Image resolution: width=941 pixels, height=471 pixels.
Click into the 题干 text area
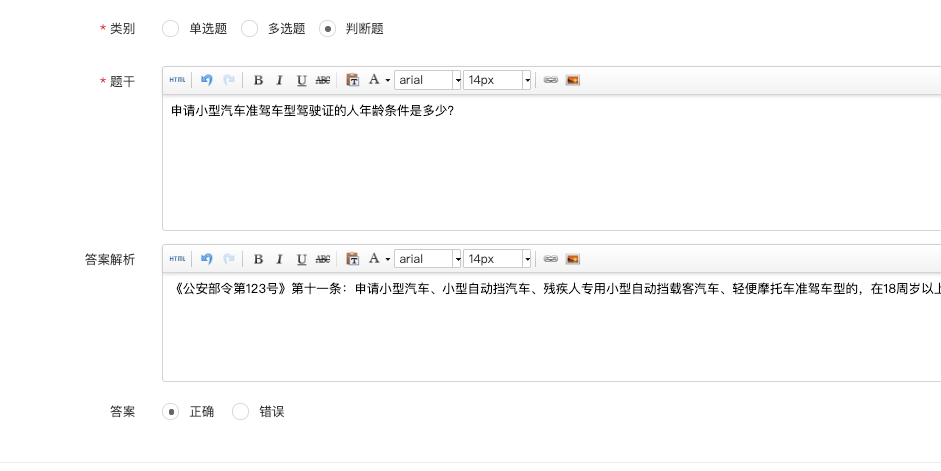tap(552, 162)
